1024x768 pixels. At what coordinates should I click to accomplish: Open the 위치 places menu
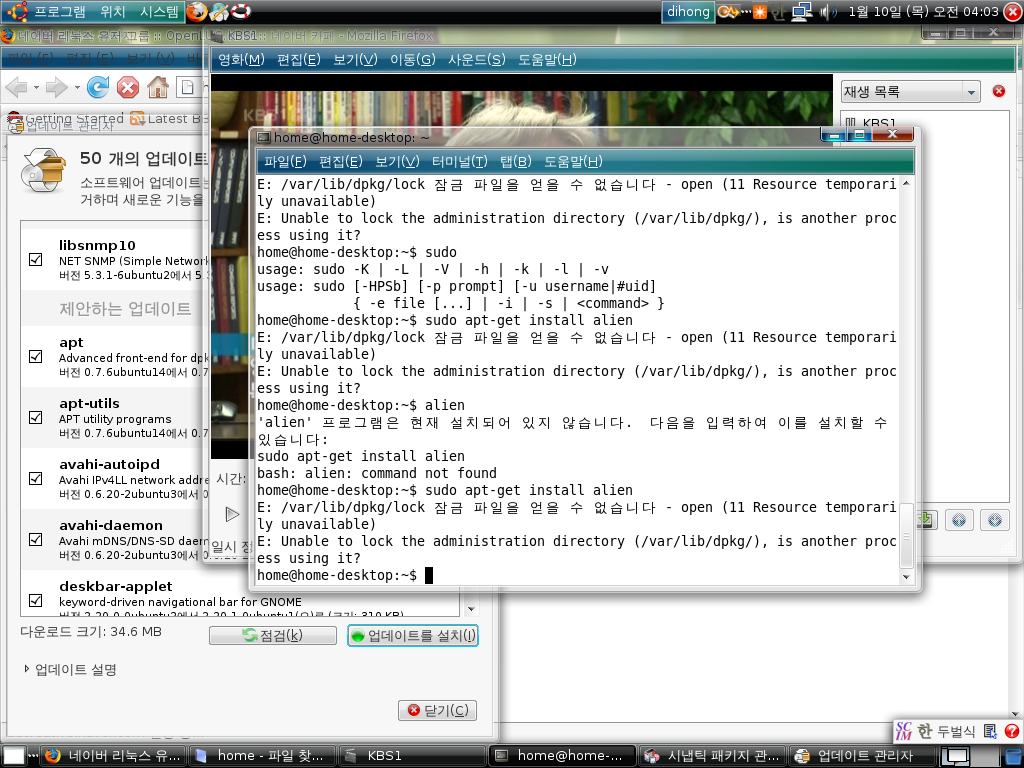click(112, 12)
